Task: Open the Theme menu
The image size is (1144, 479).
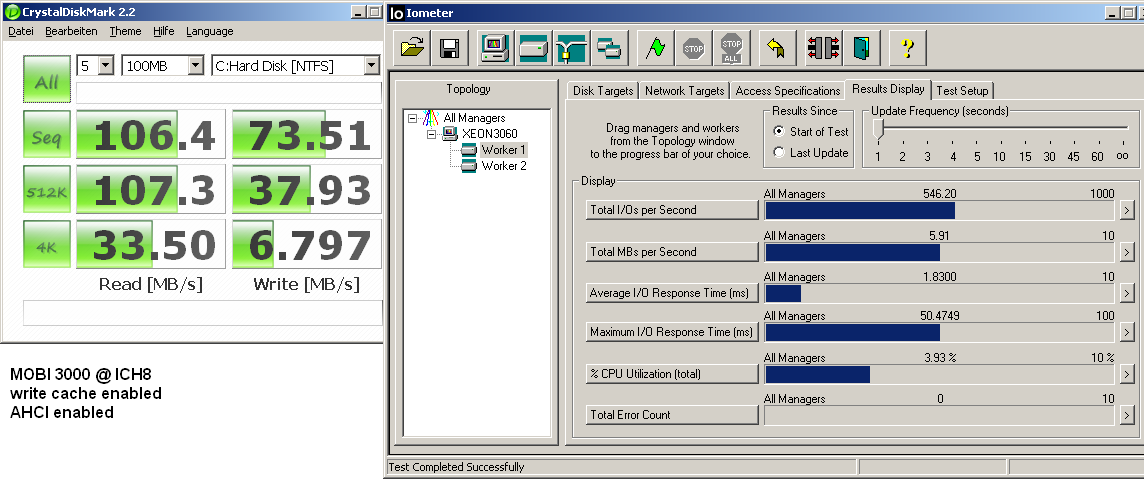Action: point(125,31)
